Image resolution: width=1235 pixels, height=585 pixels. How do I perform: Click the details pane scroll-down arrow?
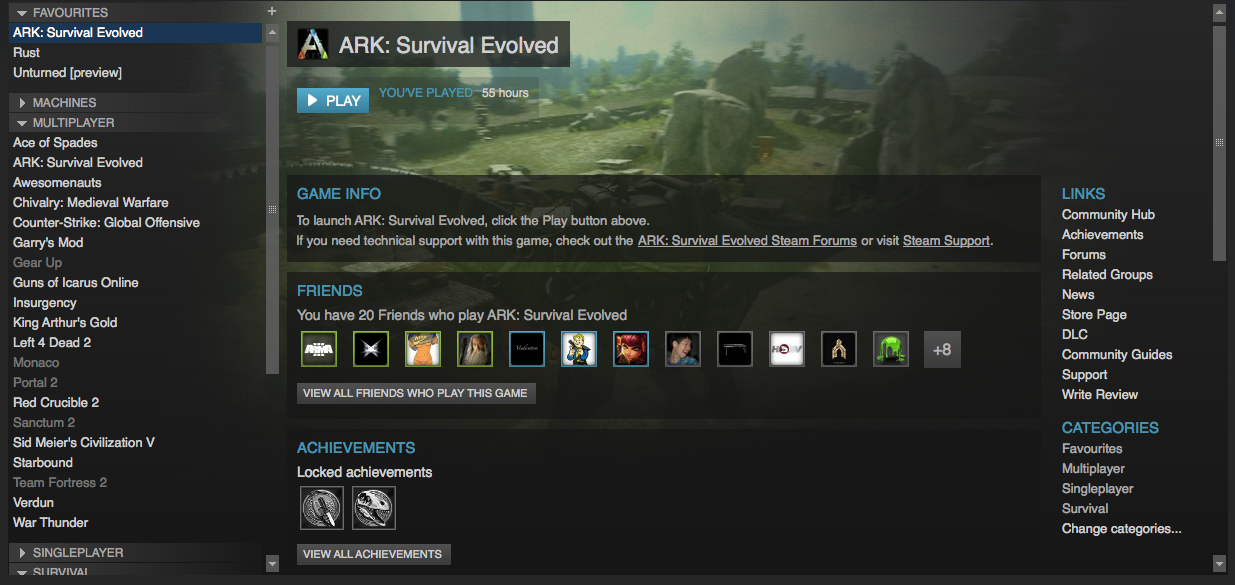click(x=1219, y=562)
